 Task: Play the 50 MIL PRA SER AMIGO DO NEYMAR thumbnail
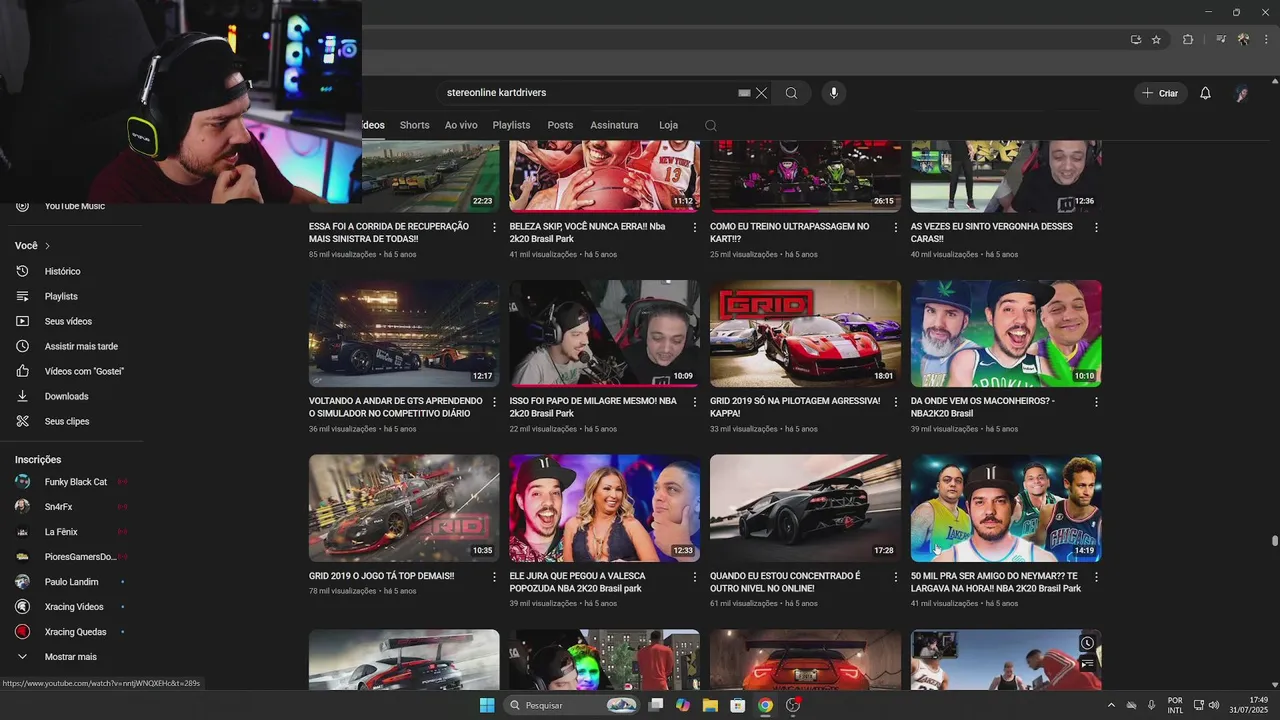click(1006, 508)
